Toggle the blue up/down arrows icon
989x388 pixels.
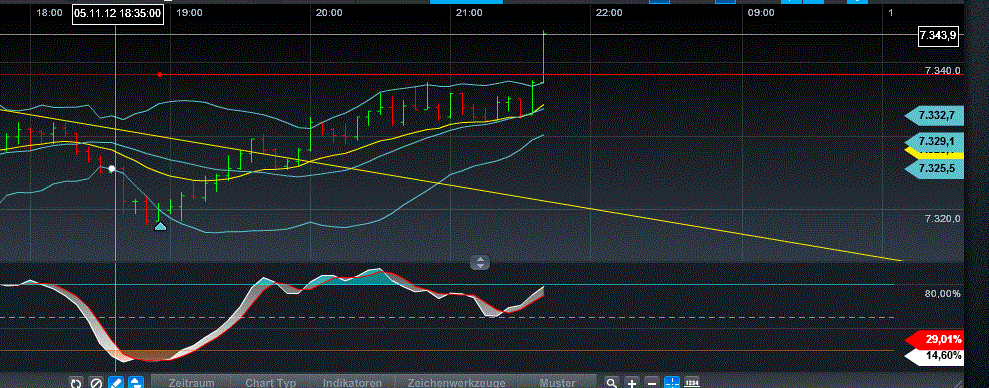pyautogui.click(x=136, y=383)
